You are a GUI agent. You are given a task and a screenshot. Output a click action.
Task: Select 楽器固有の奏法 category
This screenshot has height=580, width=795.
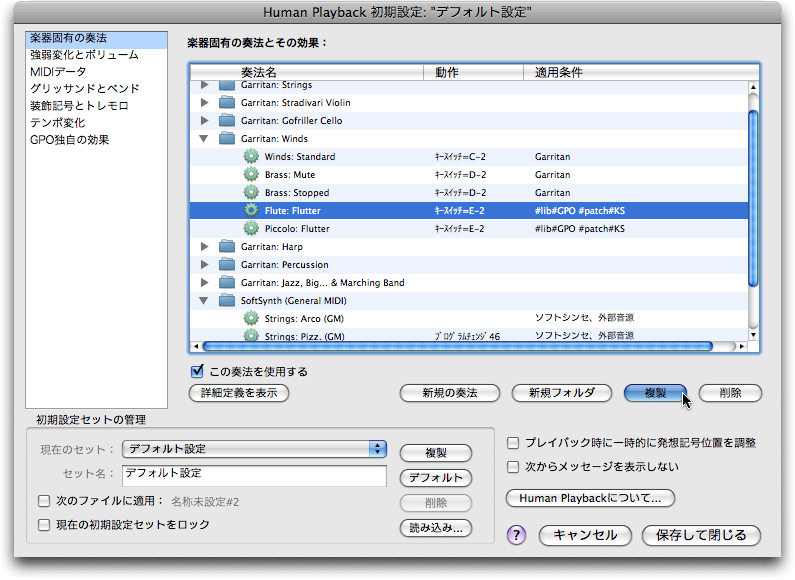(96, 38)
